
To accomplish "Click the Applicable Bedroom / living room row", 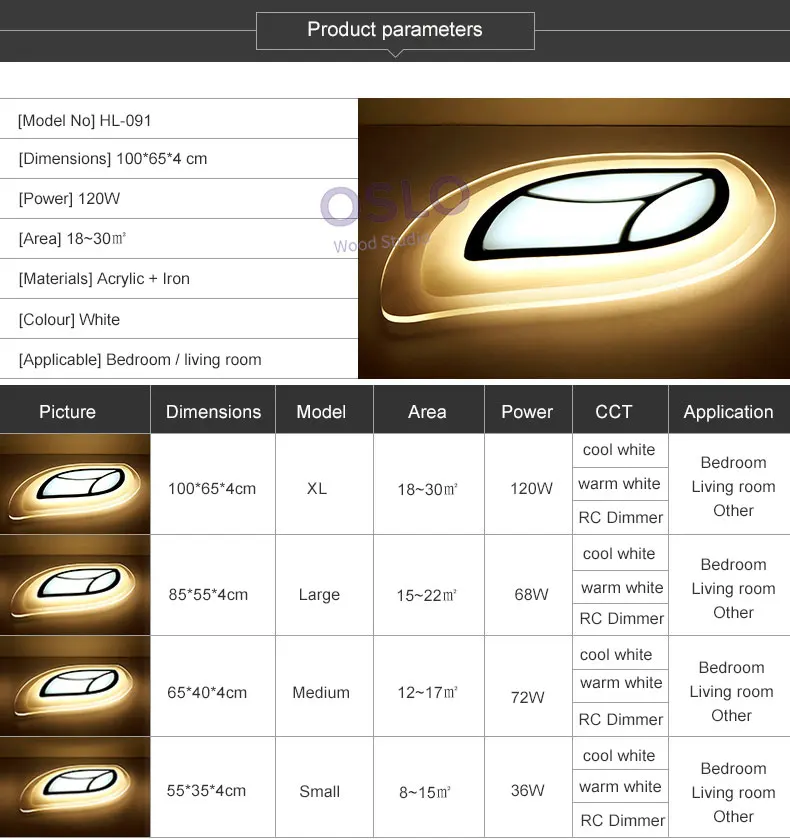I will (x=179, y=359).
